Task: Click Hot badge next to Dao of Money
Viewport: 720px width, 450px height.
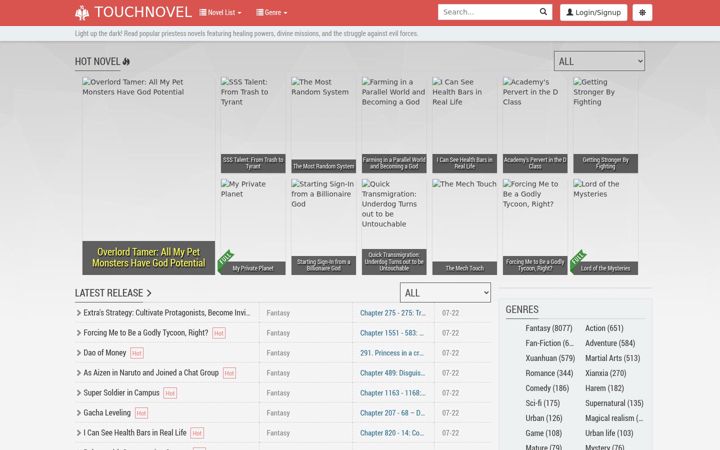Action: pos(137,353)
